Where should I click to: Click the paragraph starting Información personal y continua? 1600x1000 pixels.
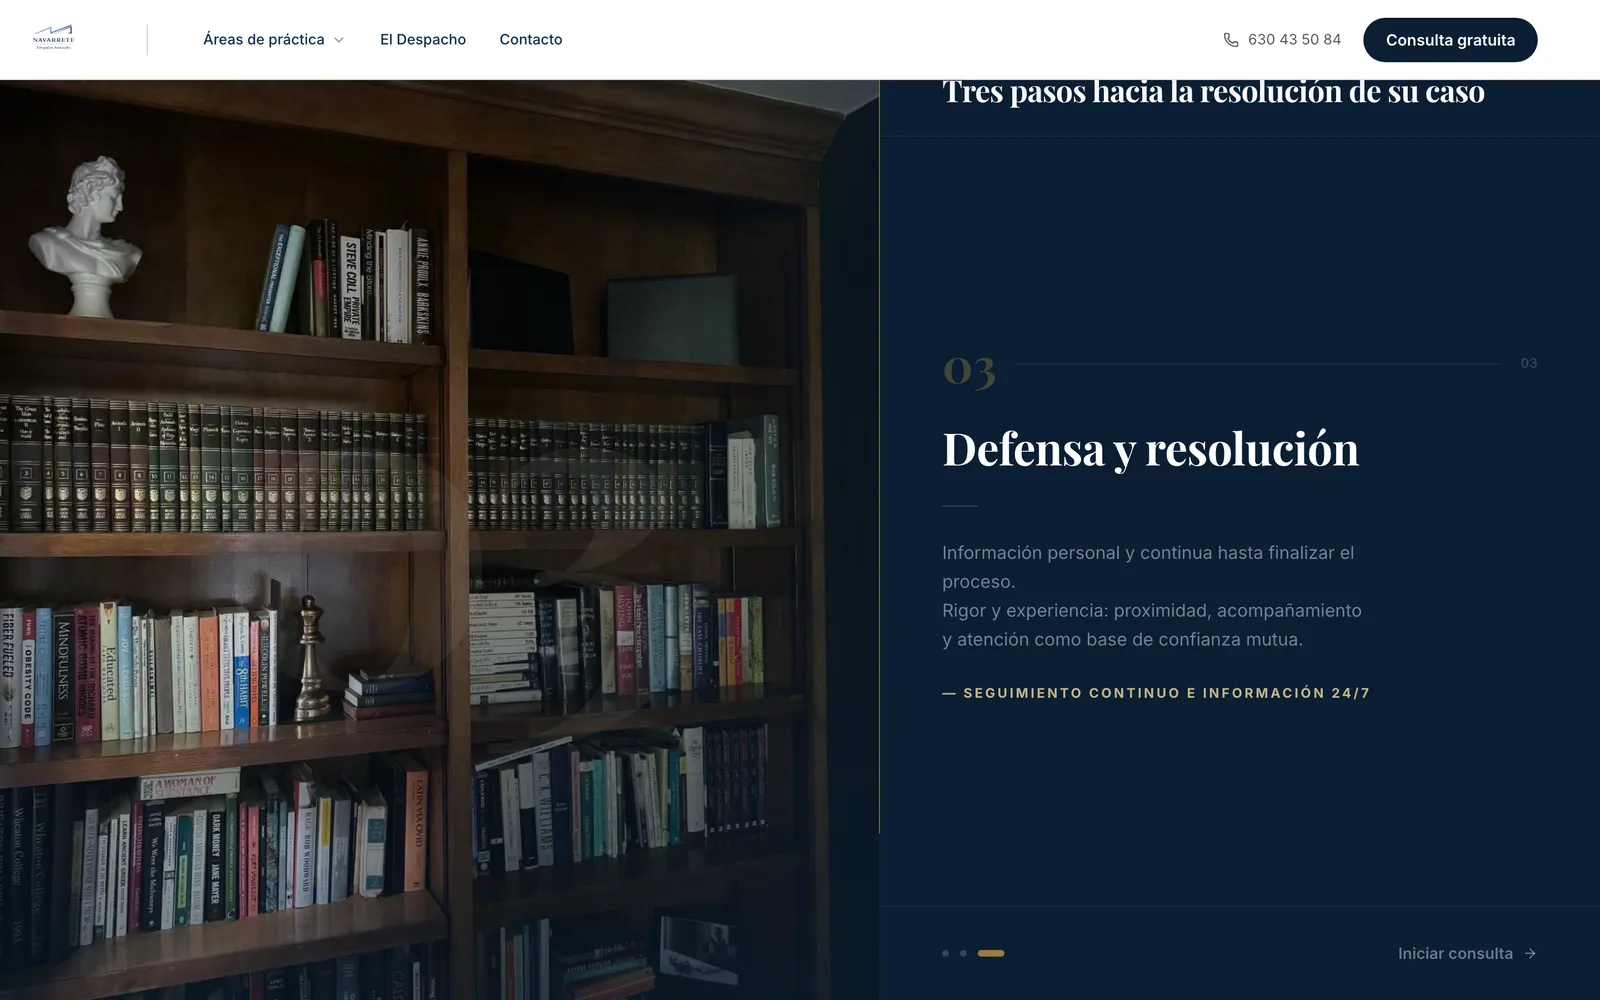(1152, 596)
